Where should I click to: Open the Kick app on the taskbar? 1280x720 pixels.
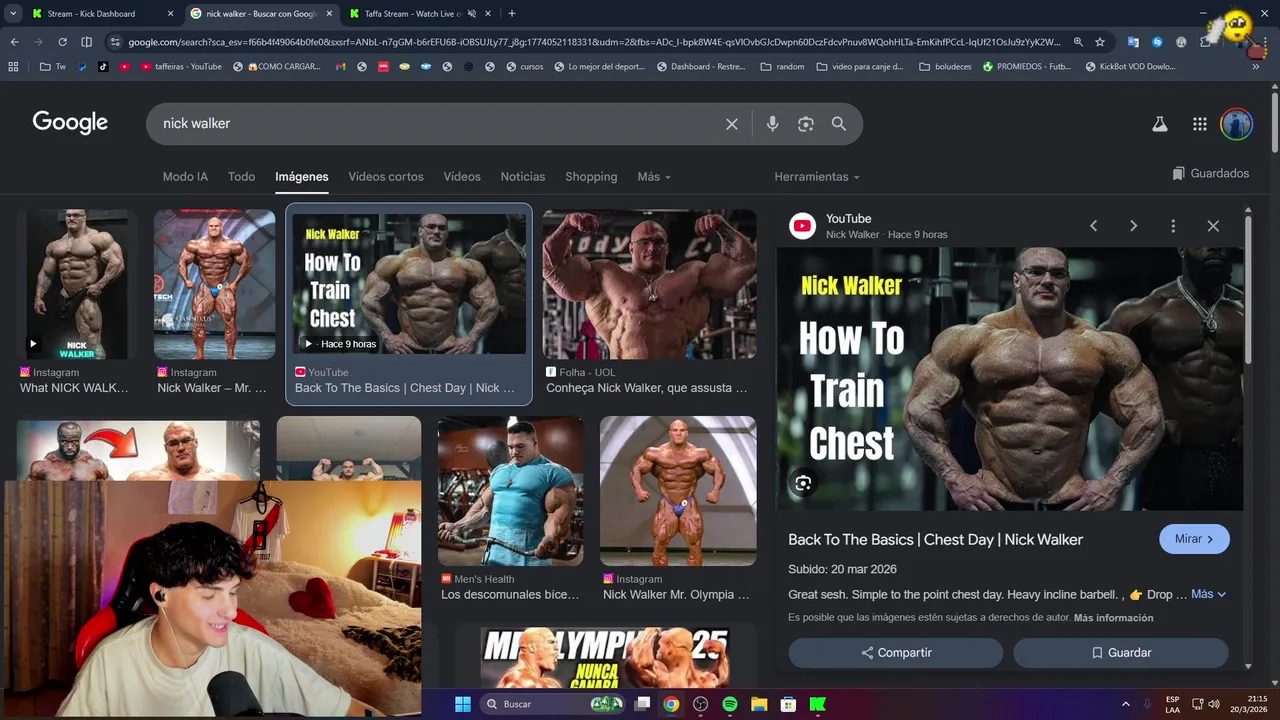818,704
